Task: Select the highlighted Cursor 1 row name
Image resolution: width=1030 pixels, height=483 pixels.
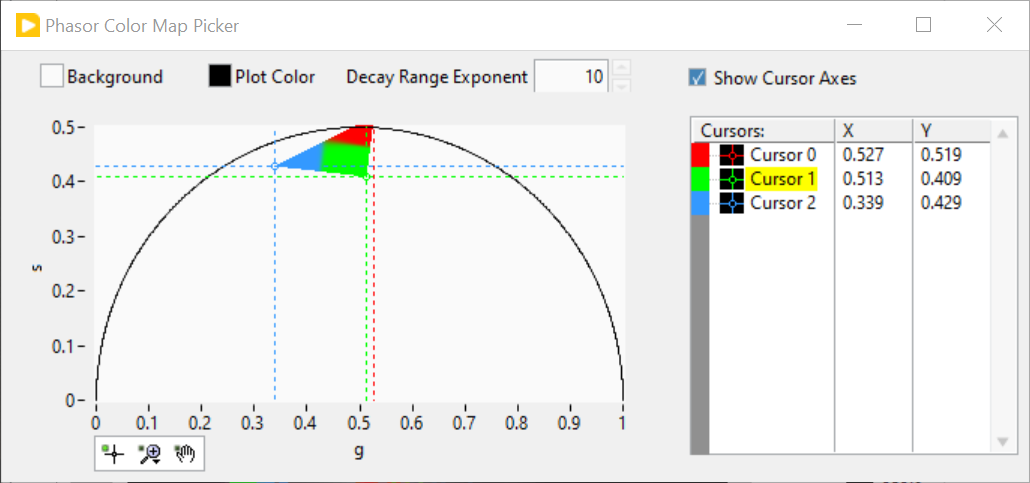Action: coord(783,179)
